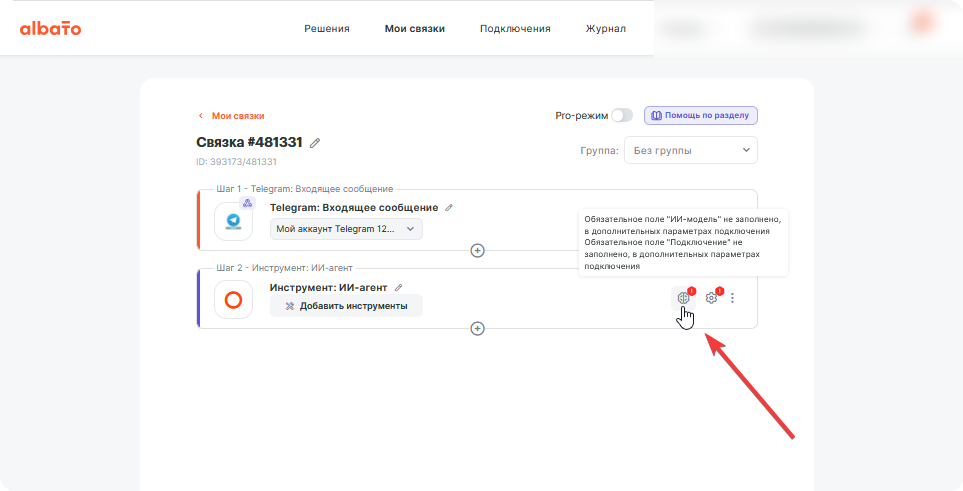Click Telegram: Входящее сообщение step title
Screen dimensions: 963x491
(354, 208)
